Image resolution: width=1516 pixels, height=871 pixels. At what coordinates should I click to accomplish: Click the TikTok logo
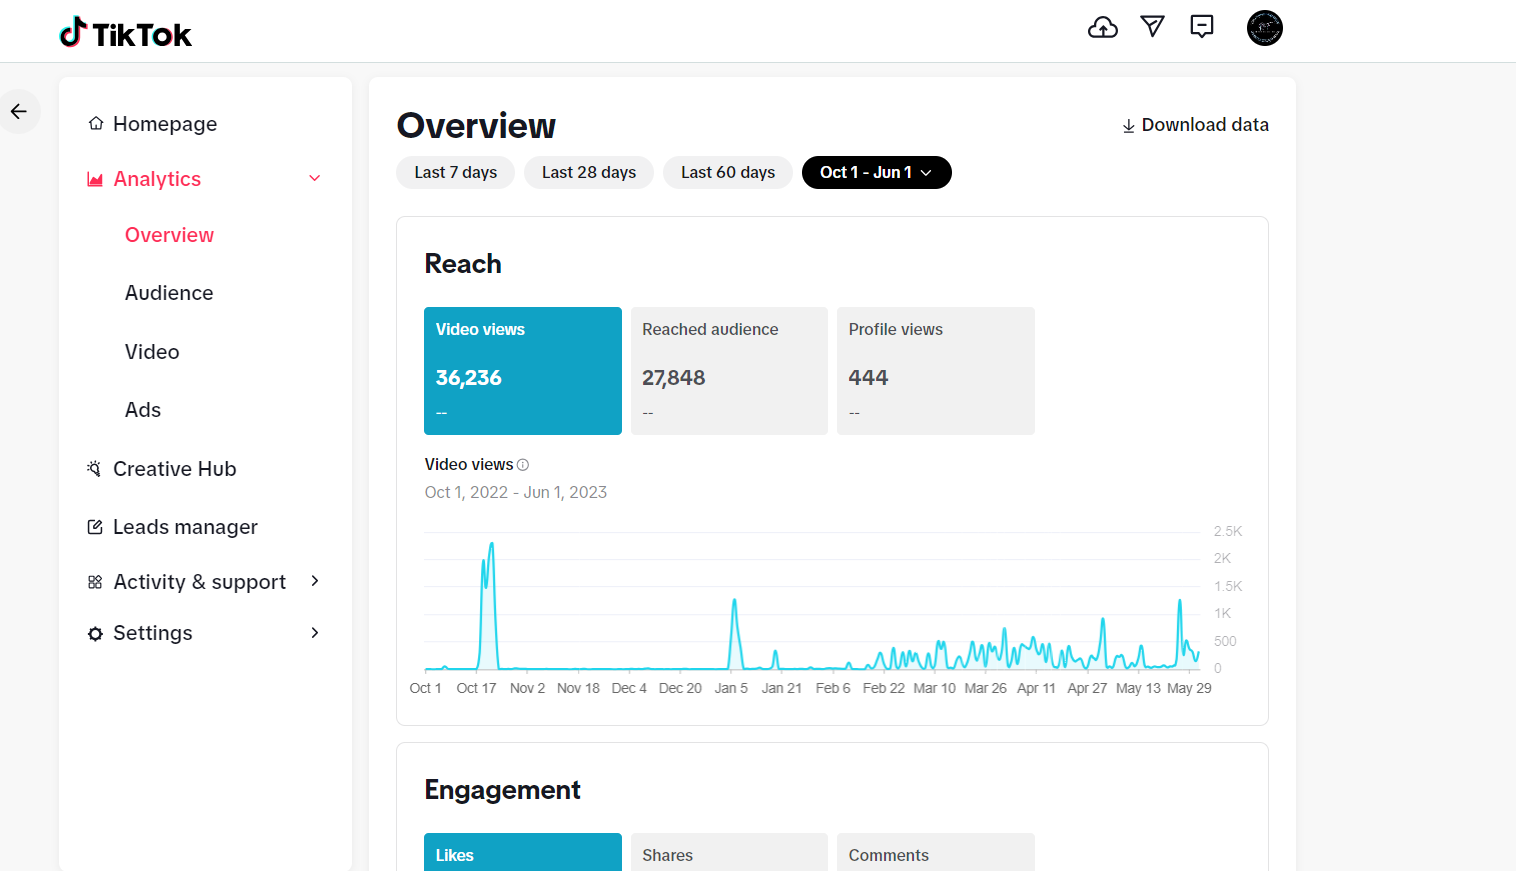tap(125, 33)
